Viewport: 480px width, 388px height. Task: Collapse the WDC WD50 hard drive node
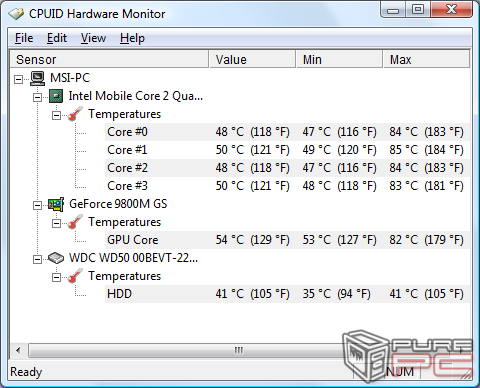(x=37, y=259)
